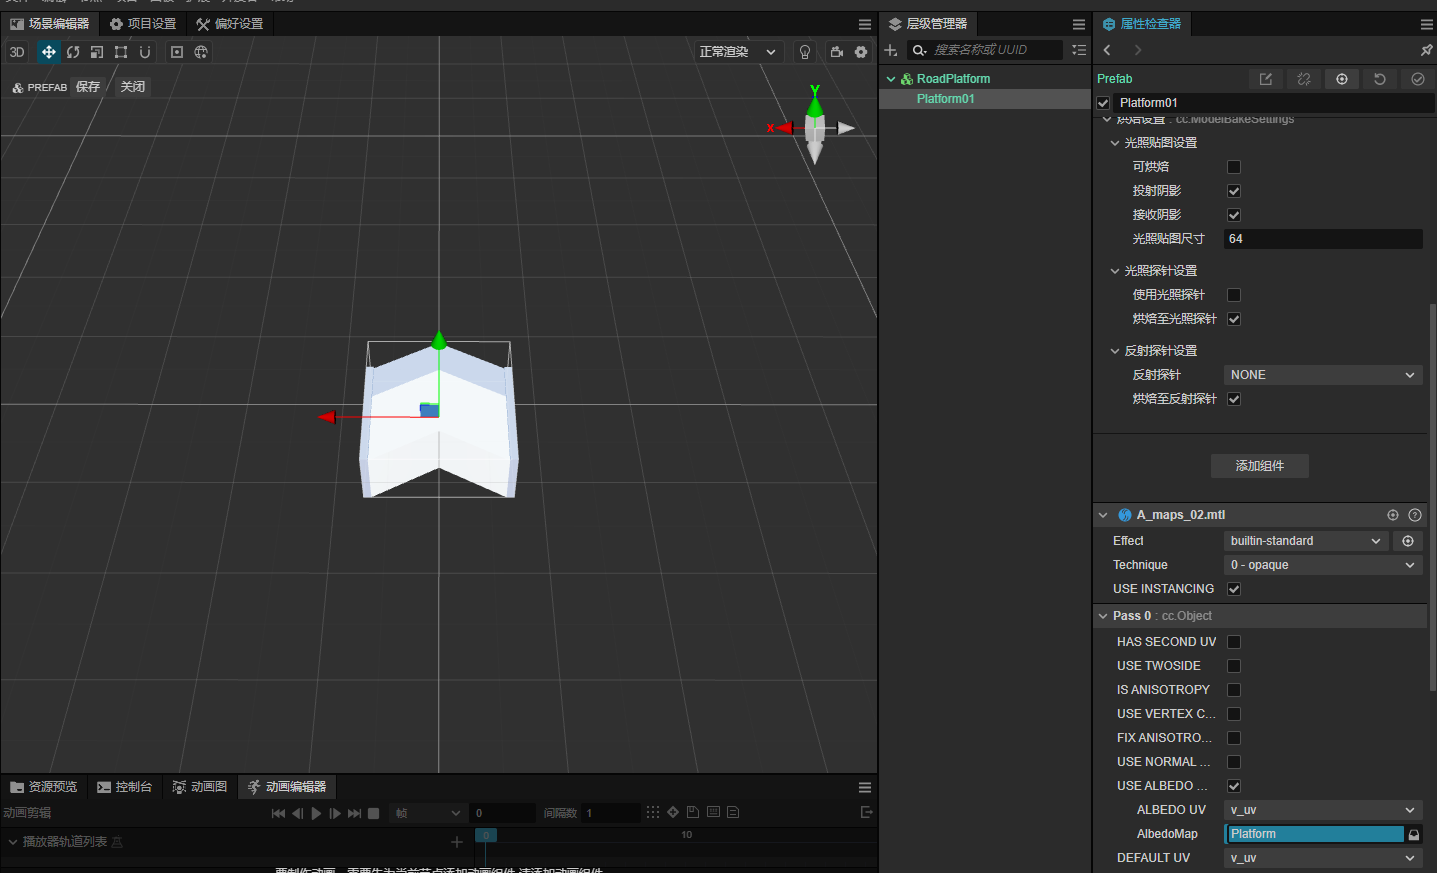This screenshot has height=873, width=1437.
Task: Exit animation edit mode icon
Action: tap(867, 812)
